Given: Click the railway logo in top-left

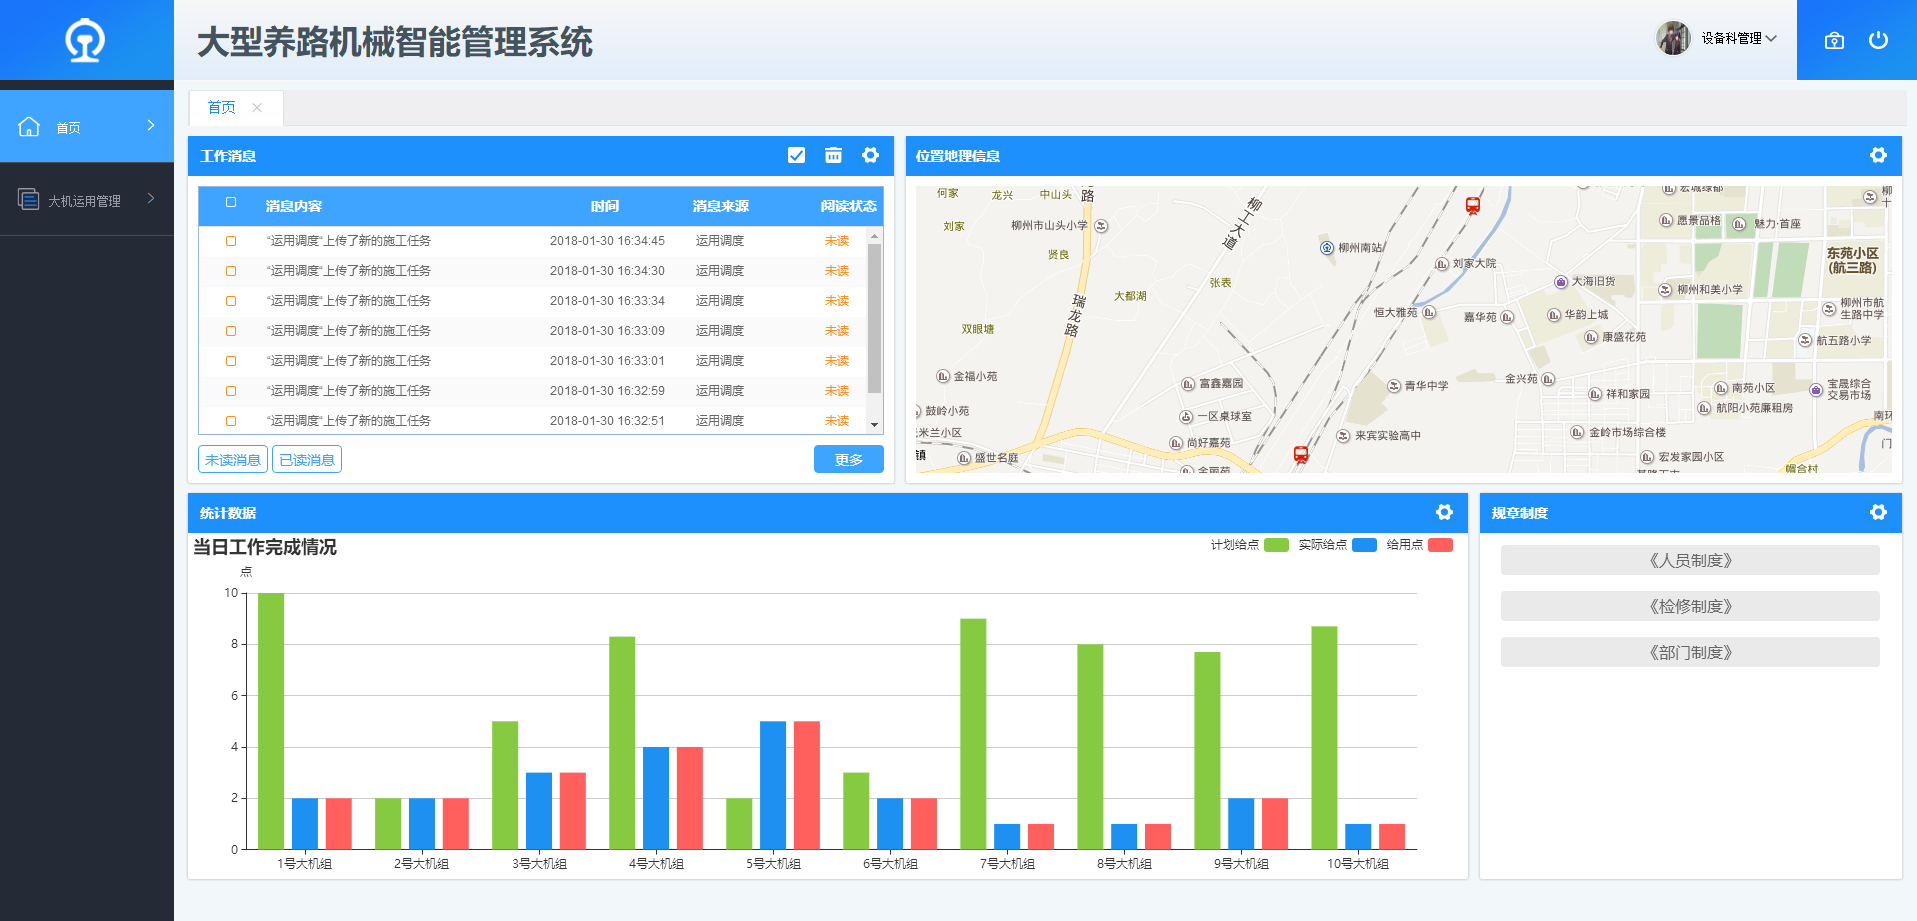Looking at the screenshot, I should (85, 40).
